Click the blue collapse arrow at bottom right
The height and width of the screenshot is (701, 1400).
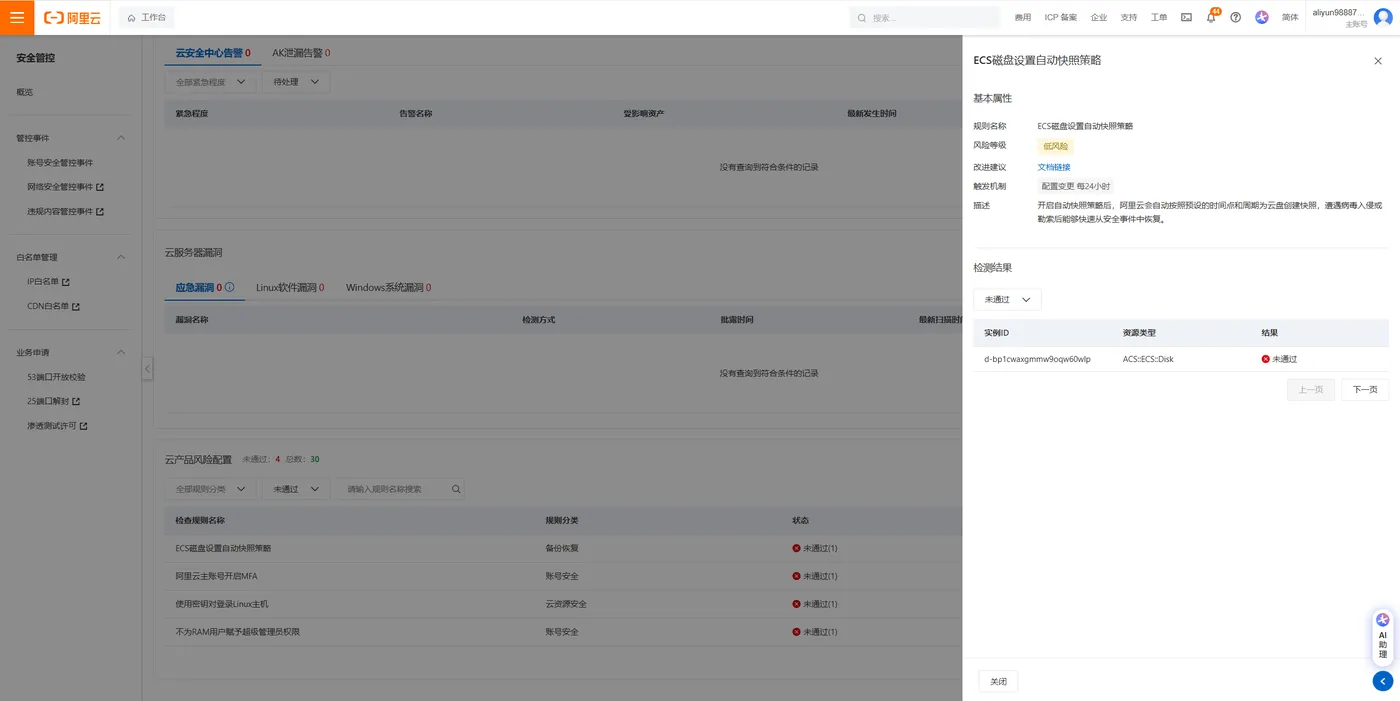(x=1383, y=681)
